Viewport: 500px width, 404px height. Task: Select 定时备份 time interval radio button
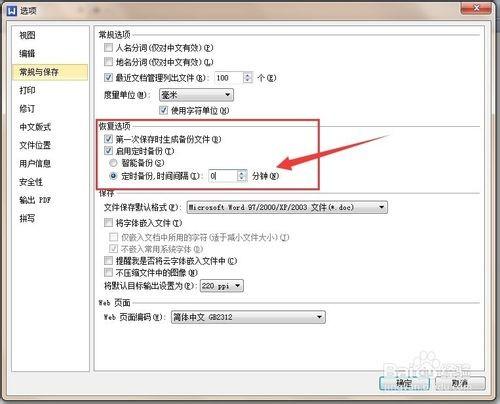(113, 176)
